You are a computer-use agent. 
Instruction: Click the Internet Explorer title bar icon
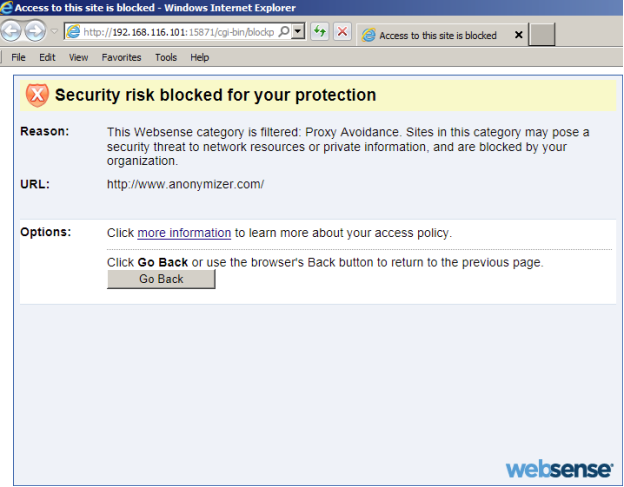pos(7,7)
